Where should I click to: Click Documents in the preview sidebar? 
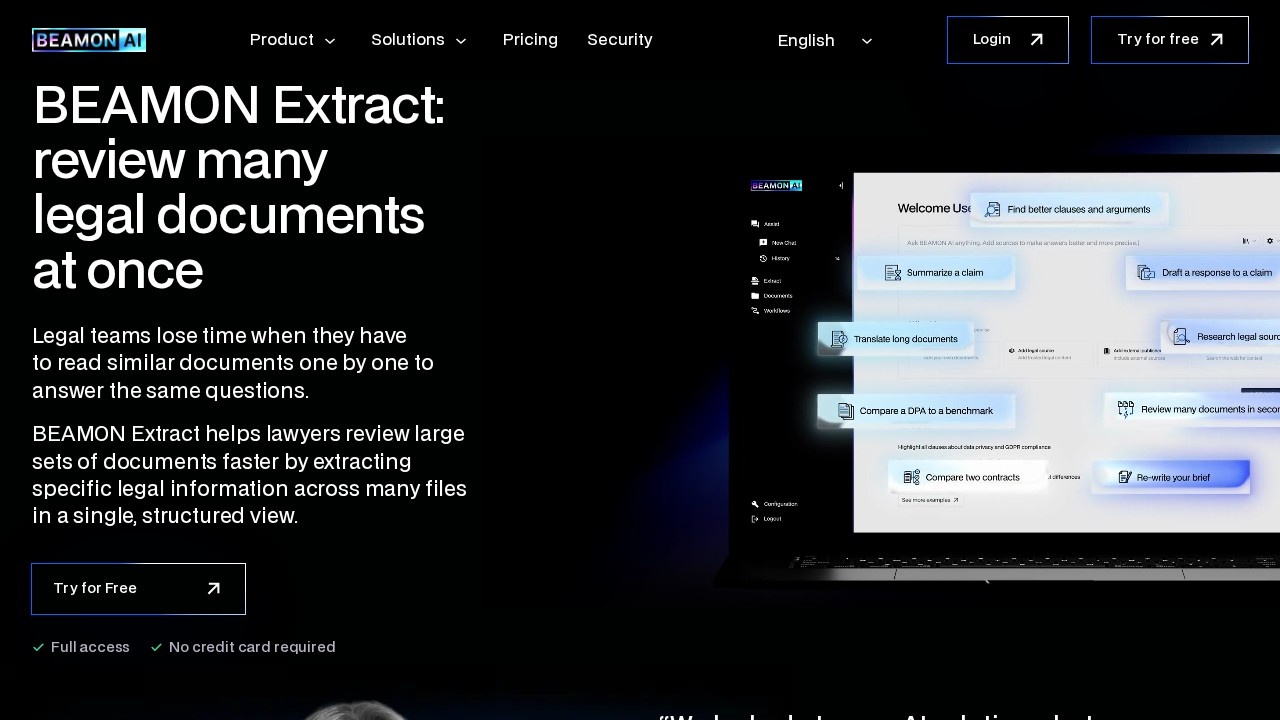coord(772,296)
